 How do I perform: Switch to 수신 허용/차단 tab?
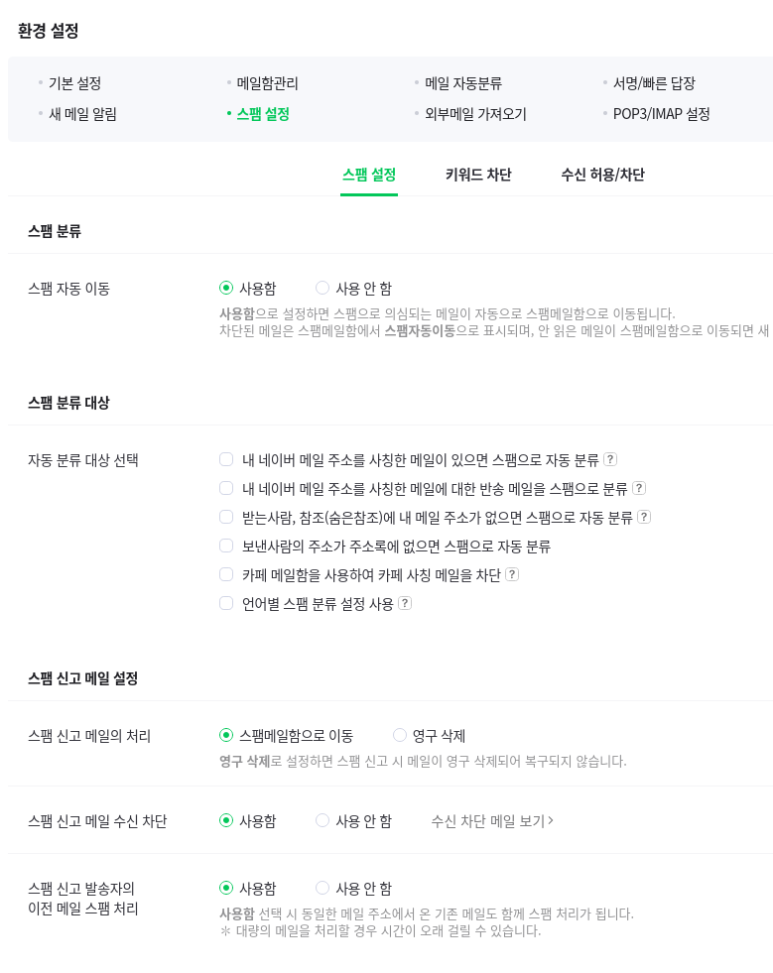602,175
